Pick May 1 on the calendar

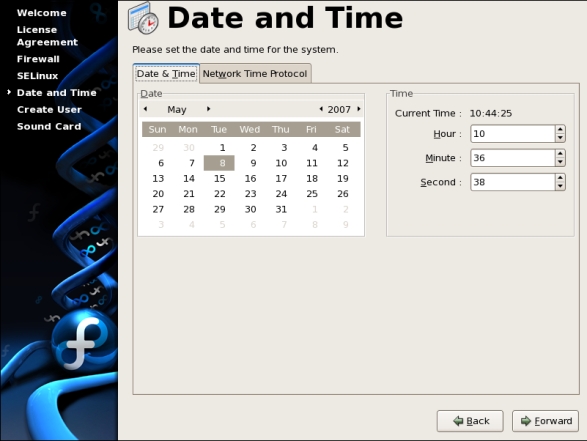tap(222, 147)
